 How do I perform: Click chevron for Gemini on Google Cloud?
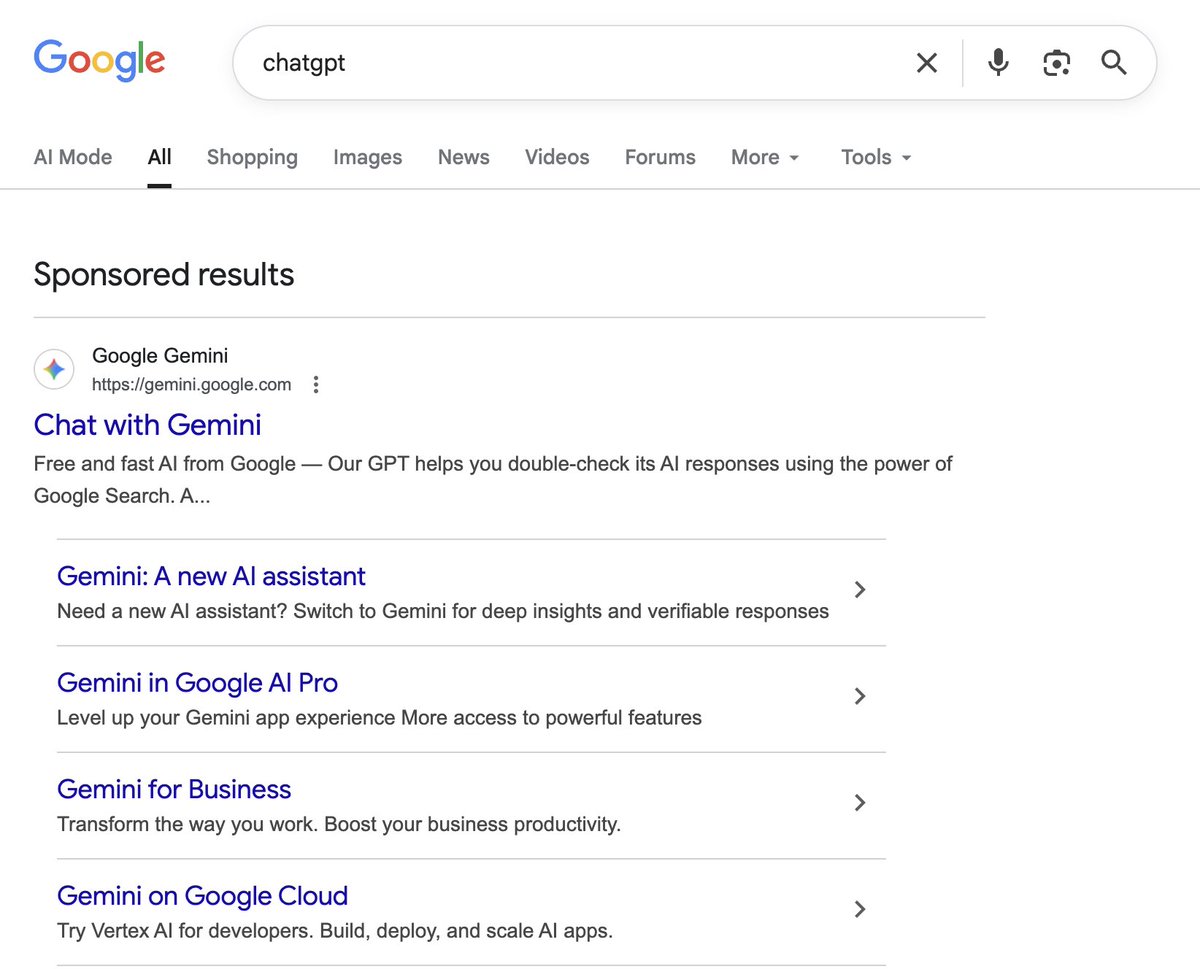tap(859, 909)
